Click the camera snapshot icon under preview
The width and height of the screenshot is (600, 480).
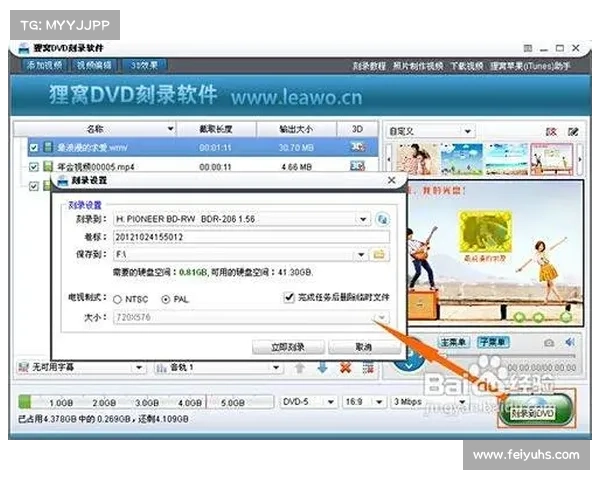pyautogui.click(x=549, y=343)
